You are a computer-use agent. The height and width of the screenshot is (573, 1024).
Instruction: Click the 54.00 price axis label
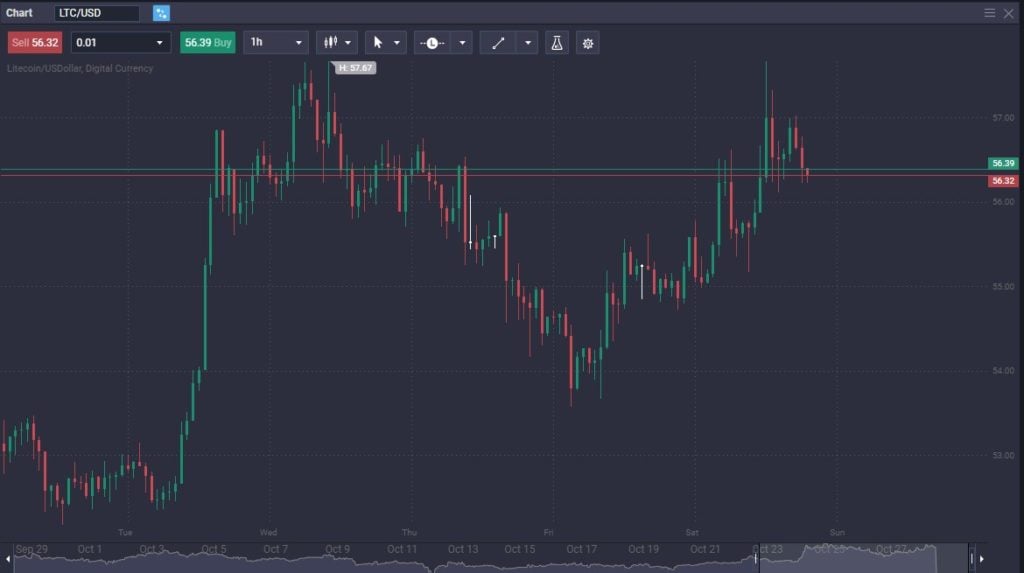(x=1003, y=370)
